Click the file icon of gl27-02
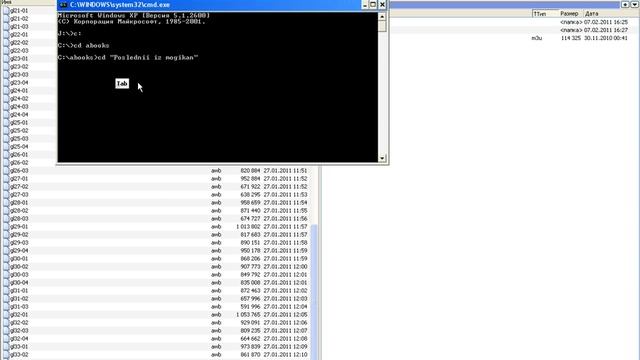The image size is (640, 360). 6,187
